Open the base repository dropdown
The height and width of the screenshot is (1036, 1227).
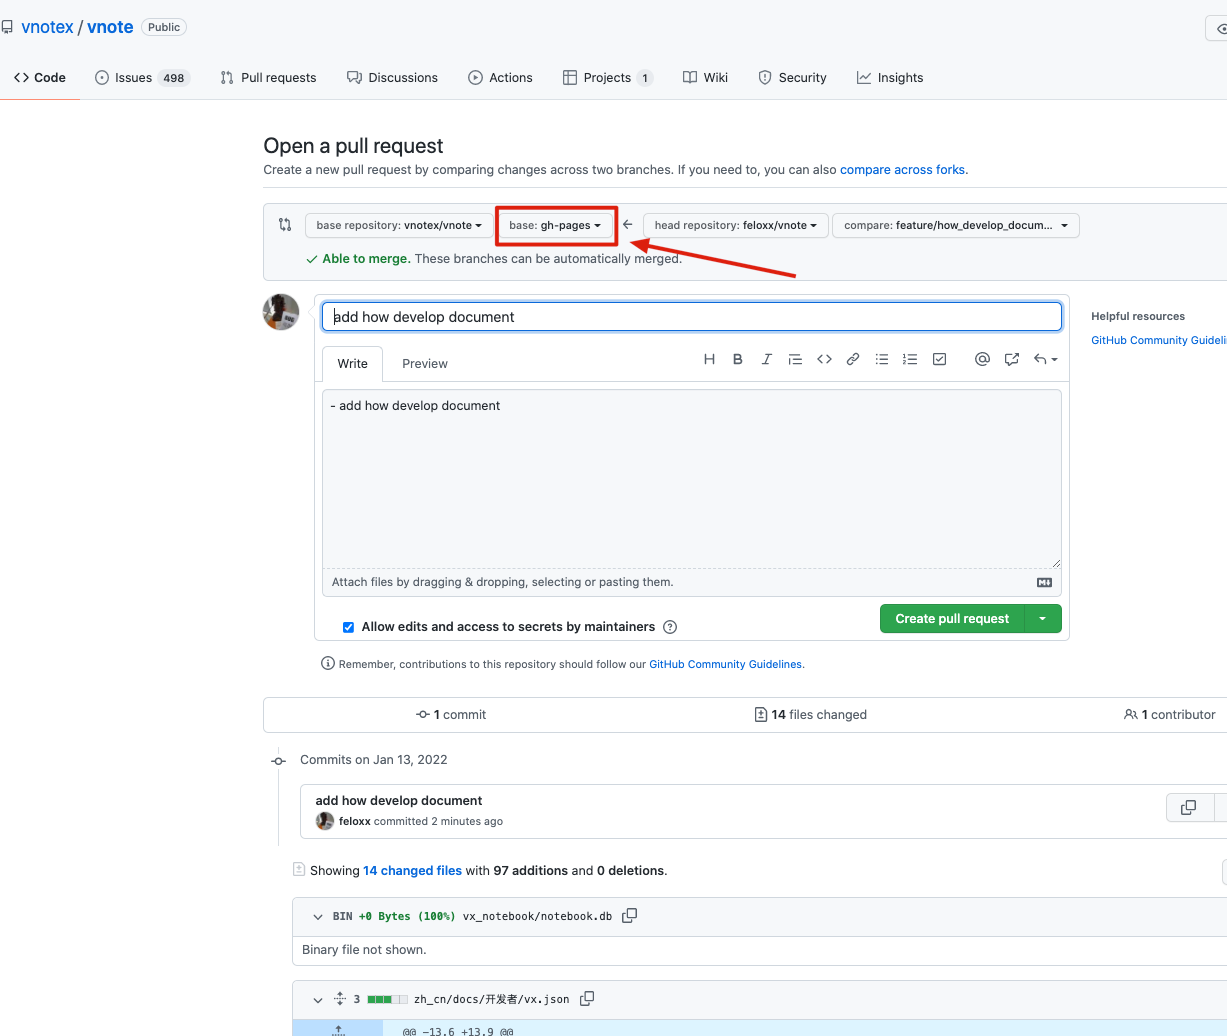point(399,225)
